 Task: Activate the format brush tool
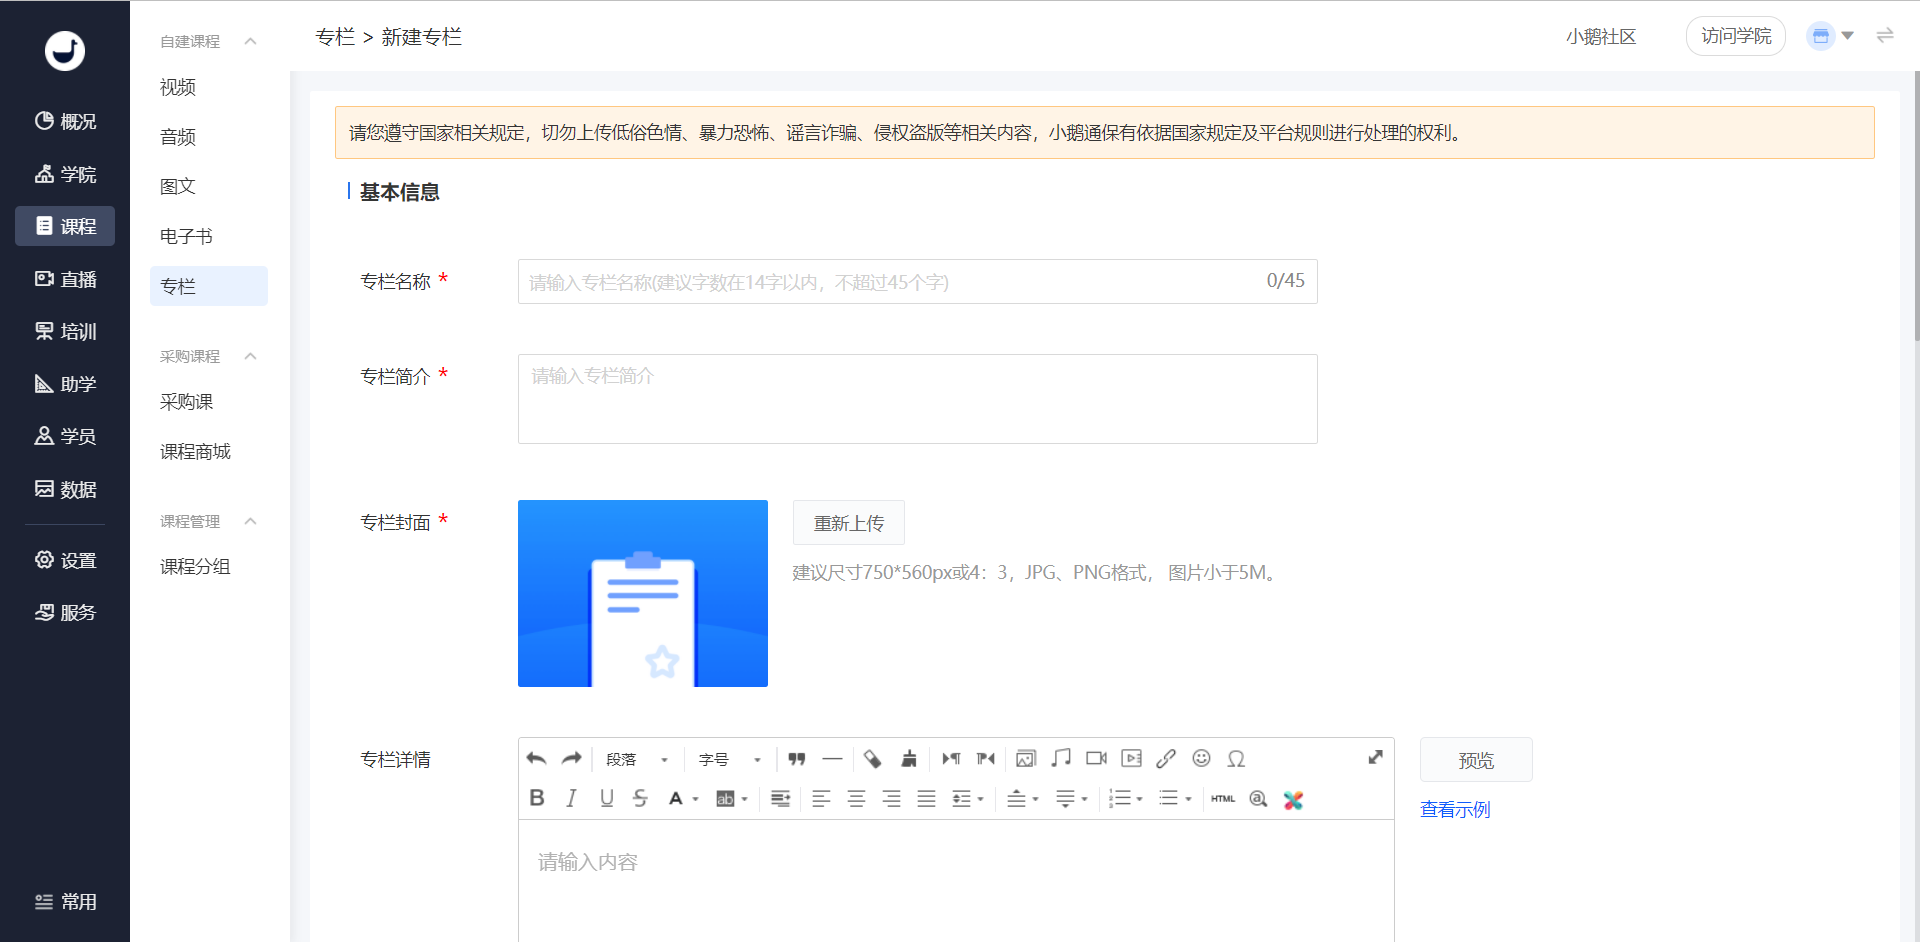(x=908, y=759)
